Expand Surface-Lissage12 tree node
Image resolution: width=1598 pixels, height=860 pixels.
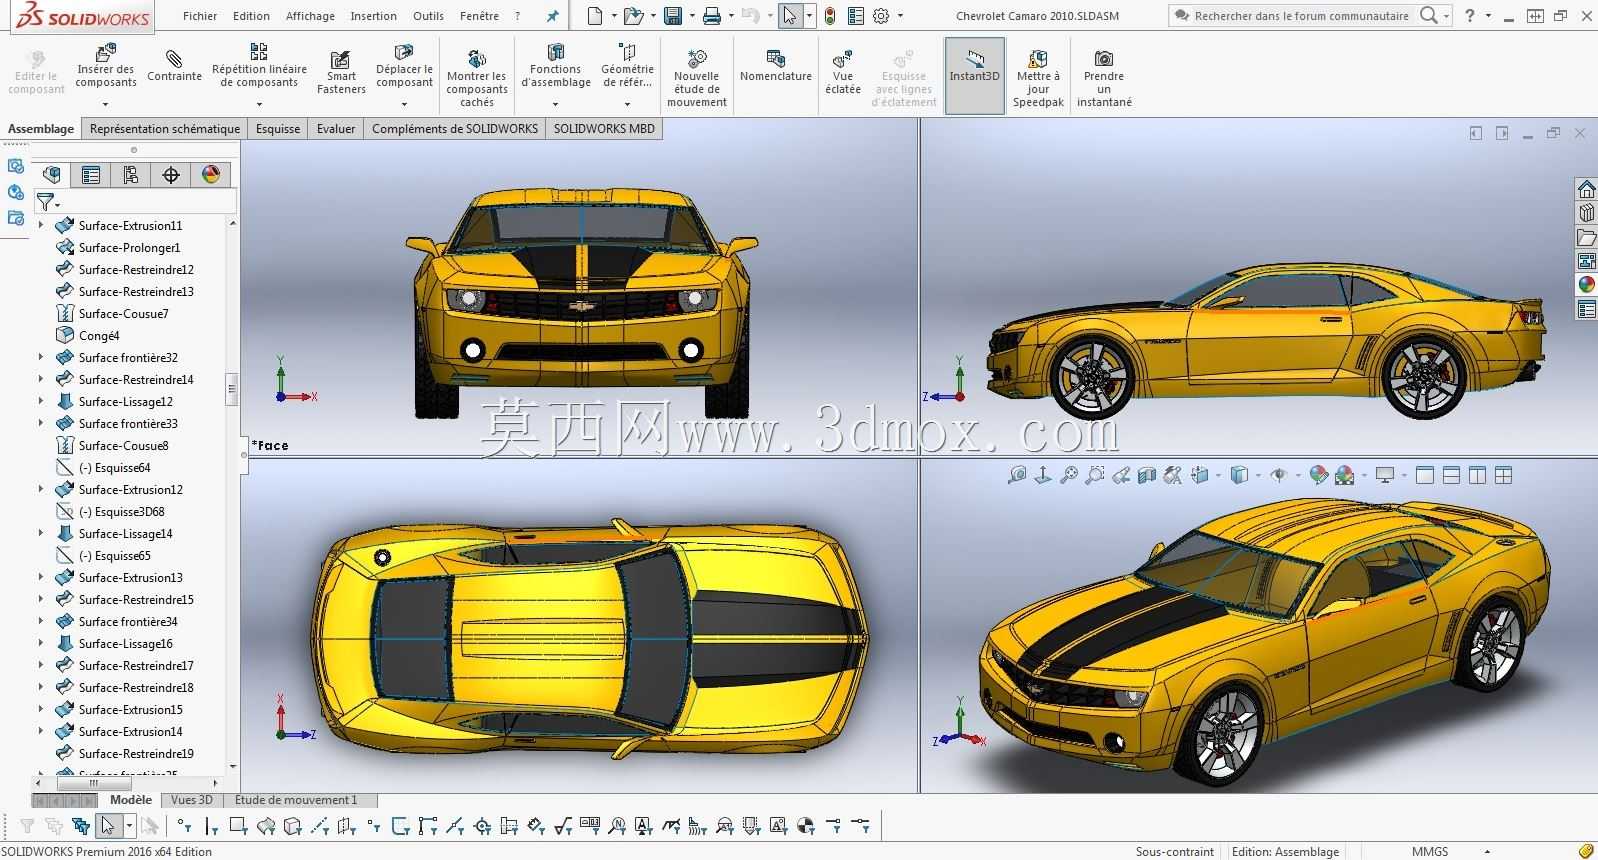[x=41, y=401]
